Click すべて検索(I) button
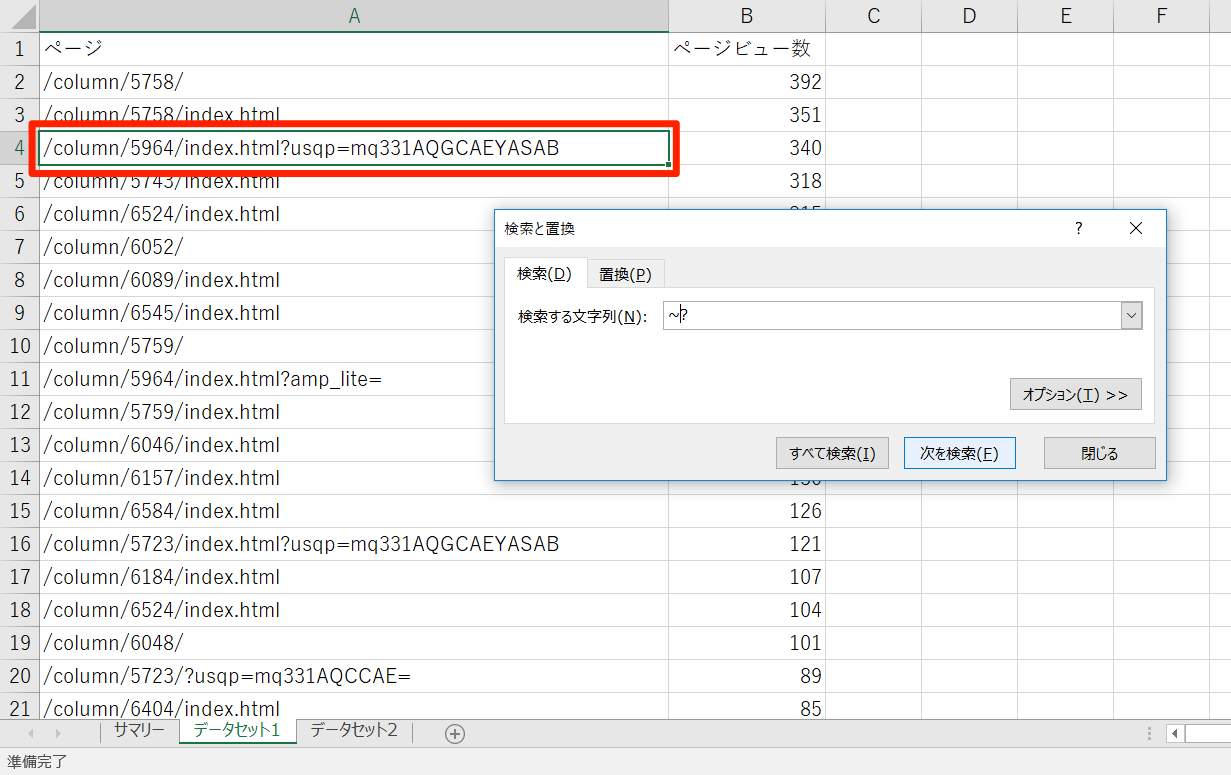The width and height of the screenshot is (1231, 775). pos(832,453)
